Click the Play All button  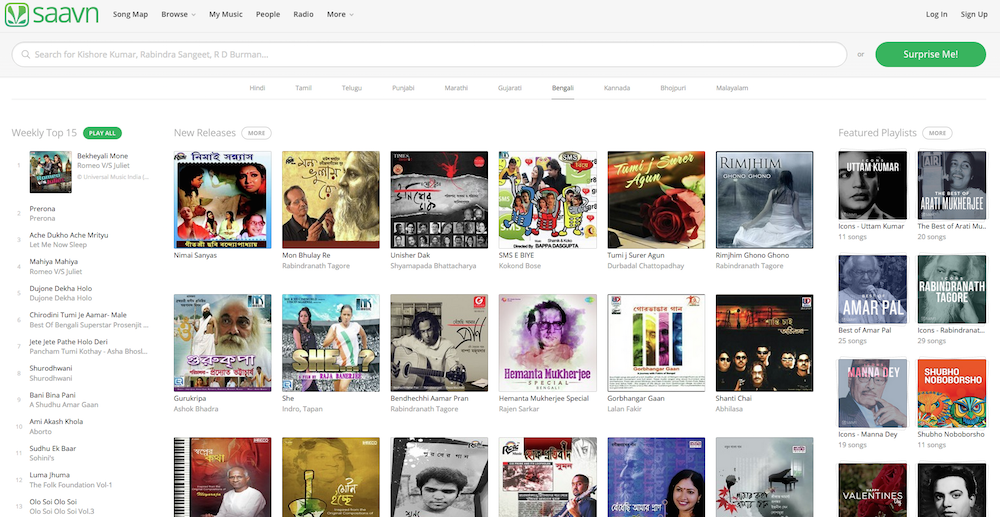coord(102,133)
